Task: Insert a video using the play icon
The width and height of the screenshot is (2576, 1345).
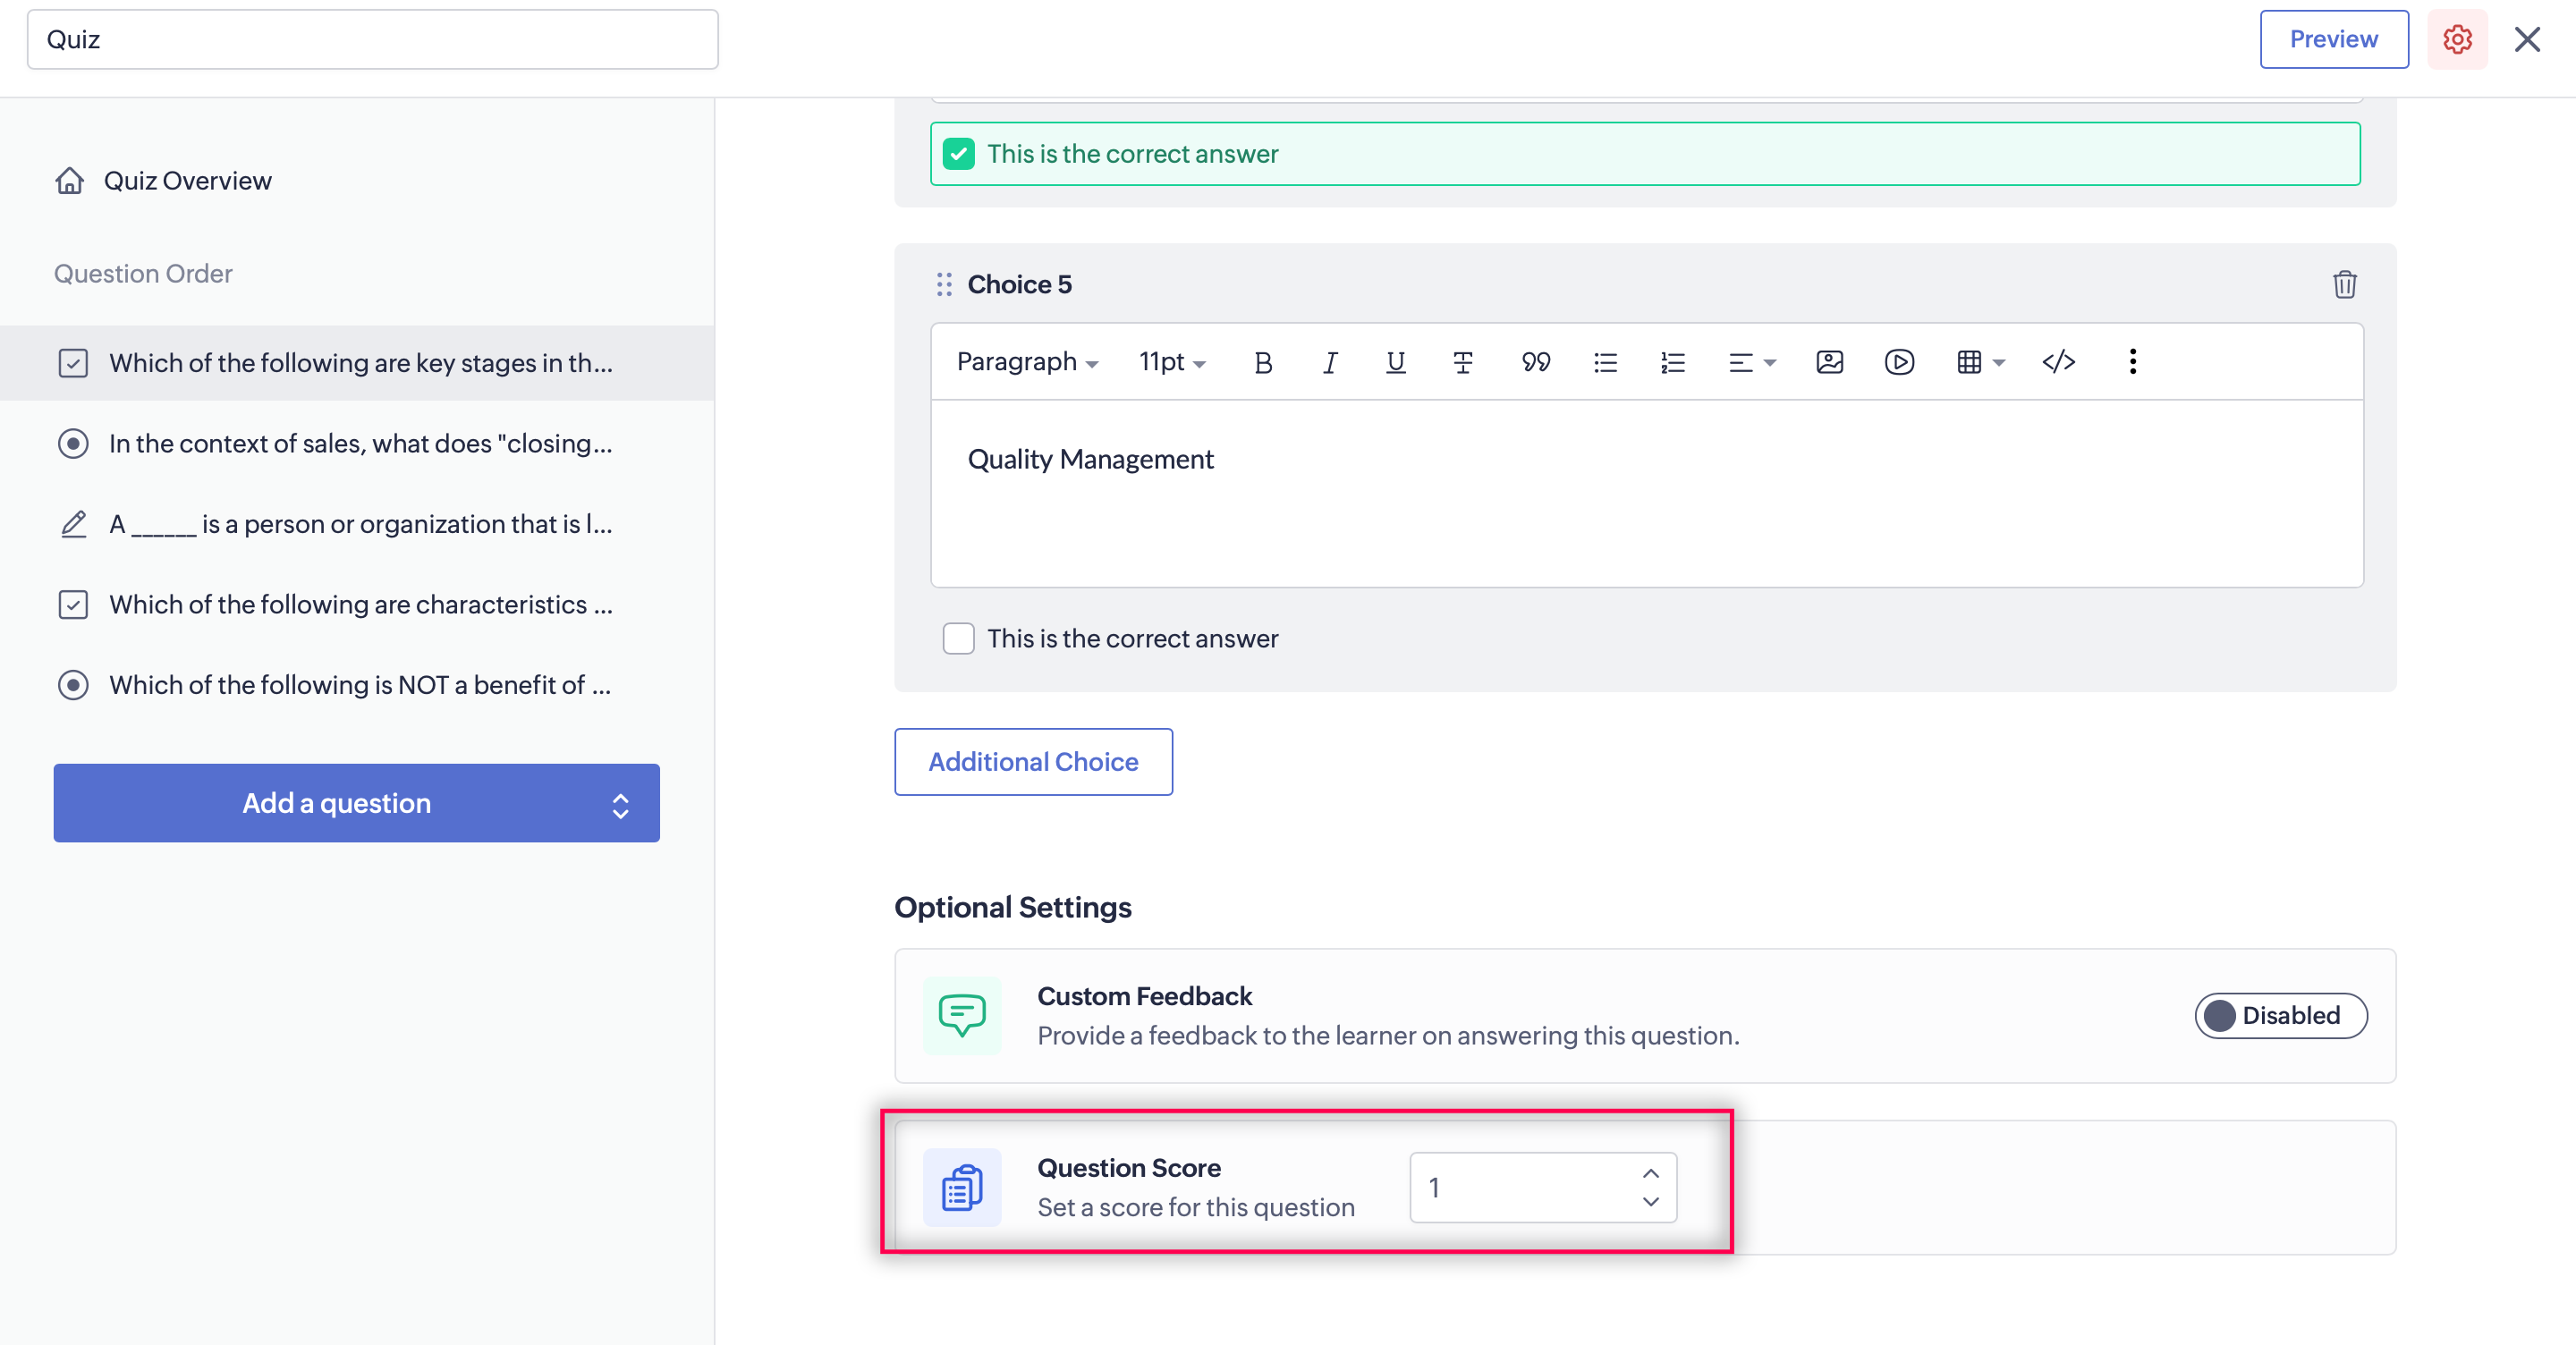Action: click(1898, 362)
